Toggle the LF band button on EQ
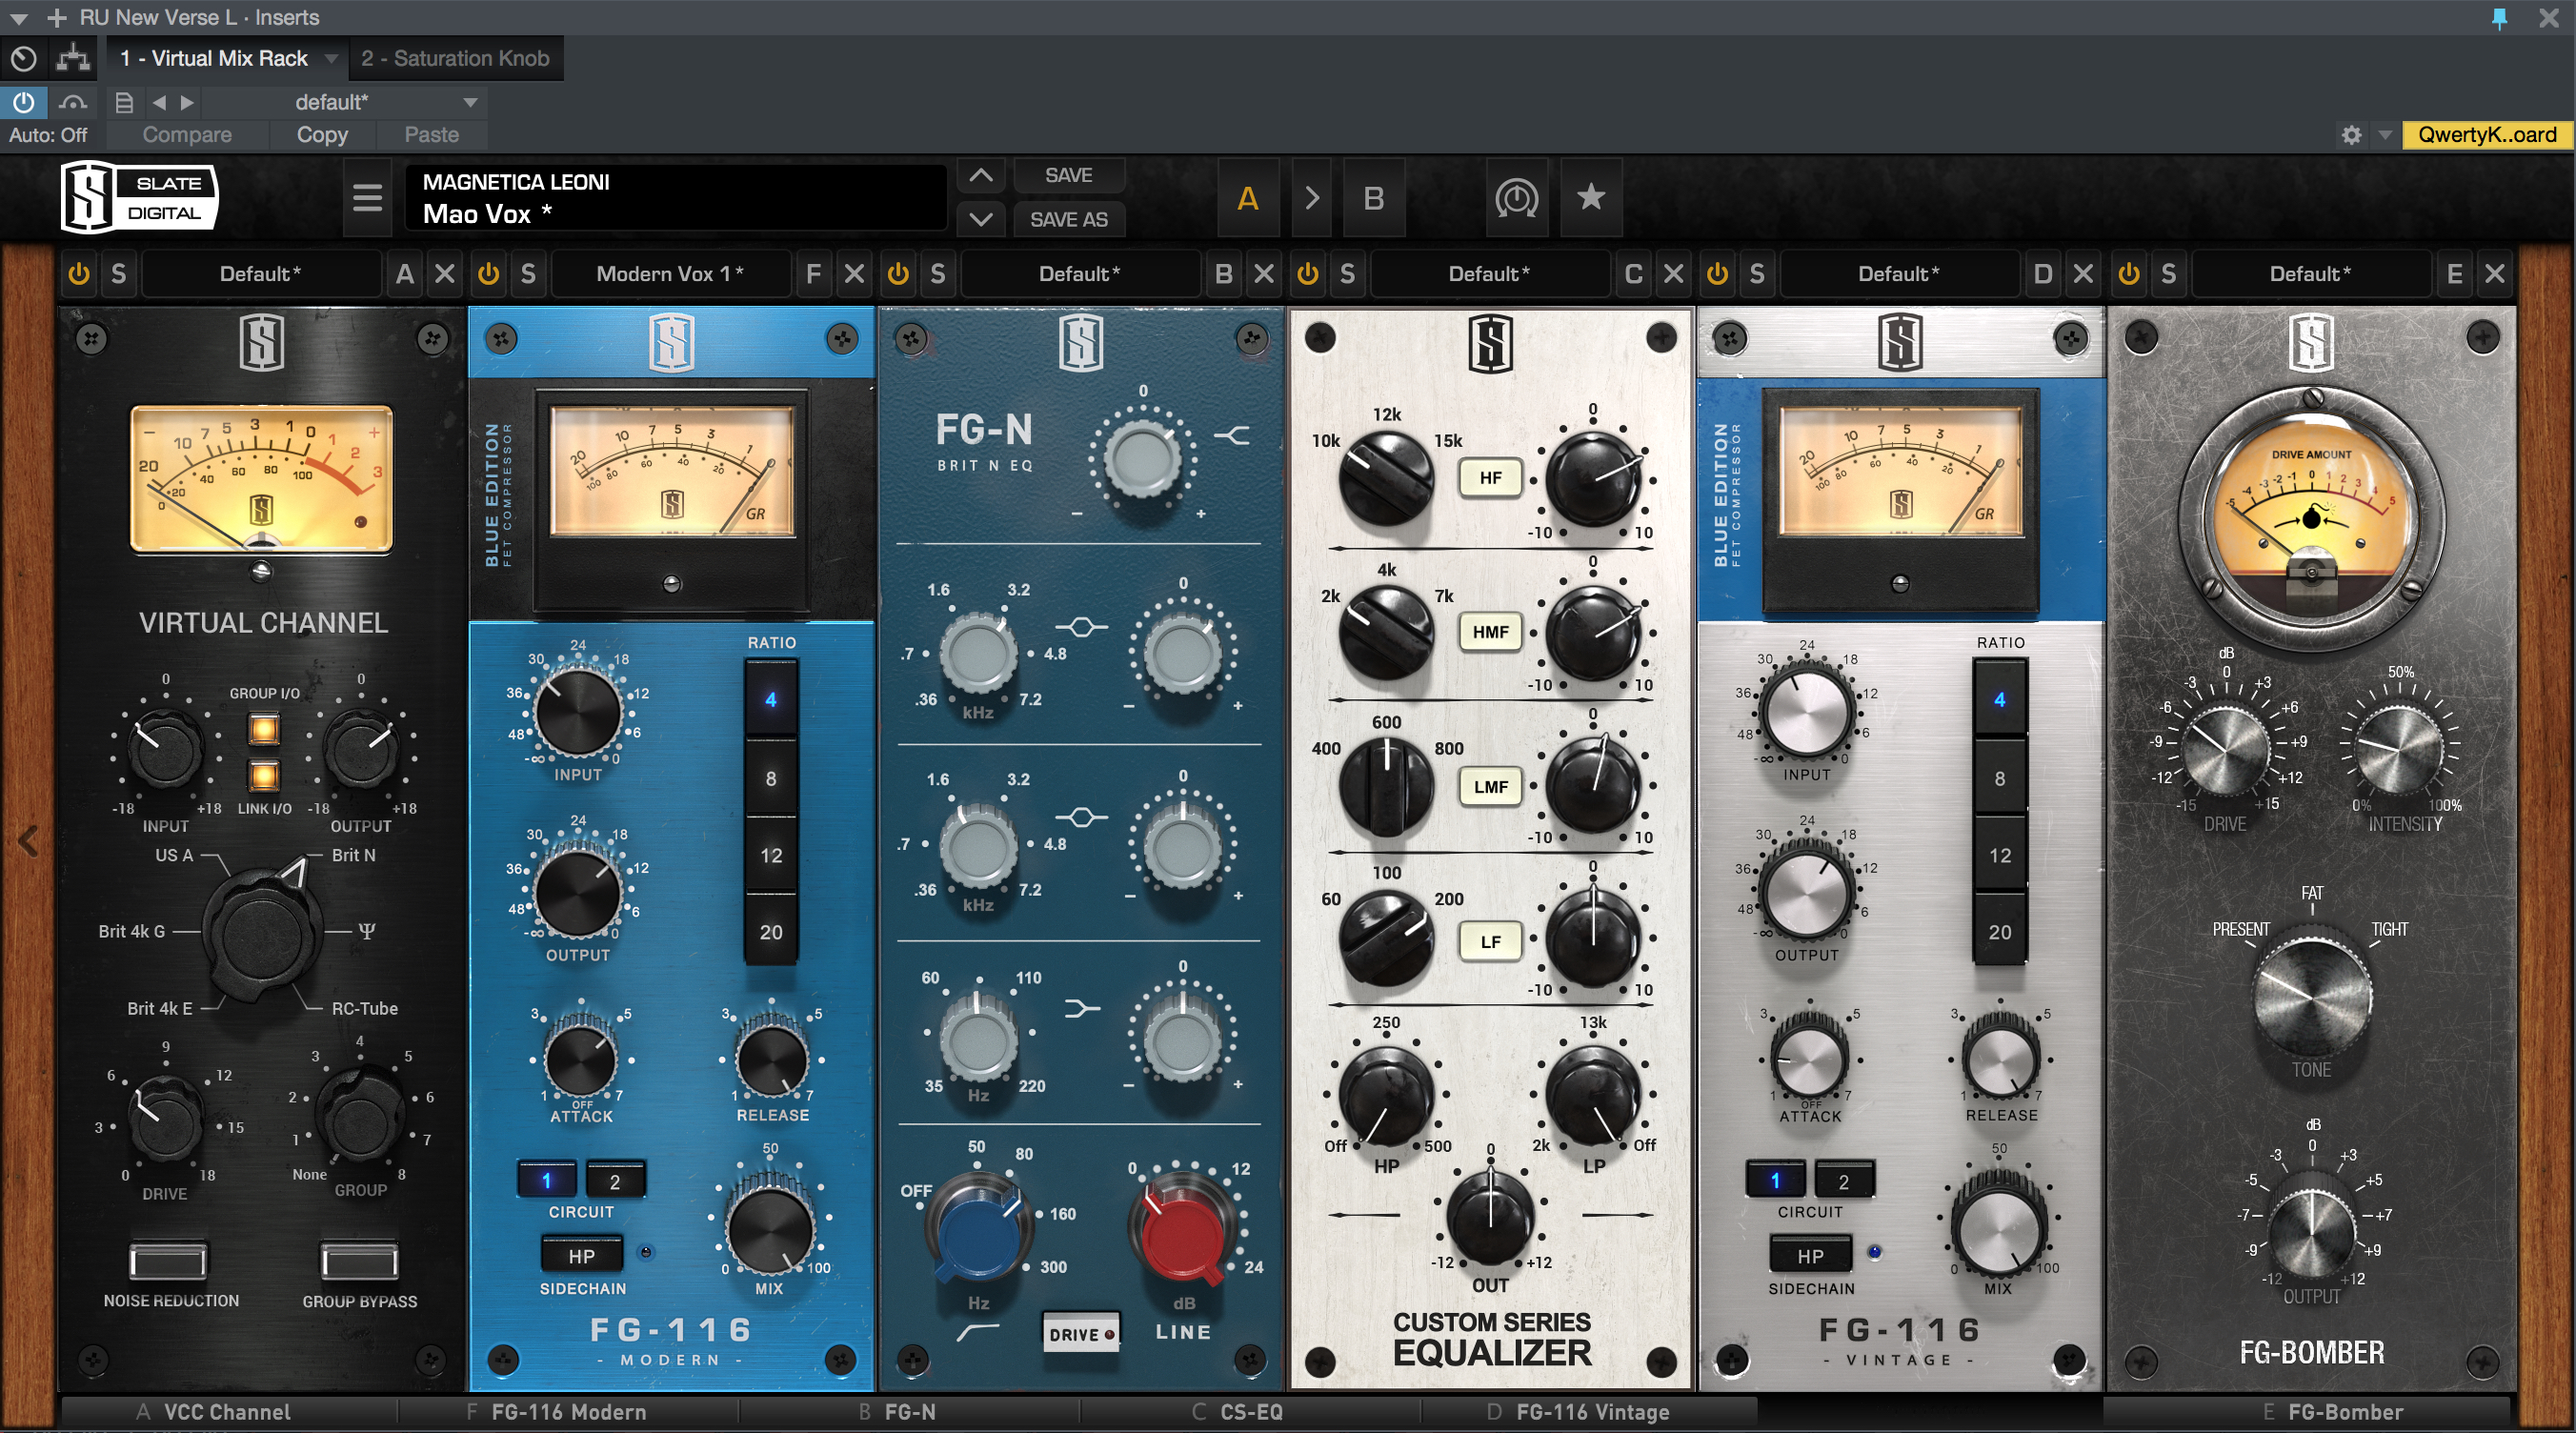This screenshot has width=2576, height=1433. coord(1490,941)
